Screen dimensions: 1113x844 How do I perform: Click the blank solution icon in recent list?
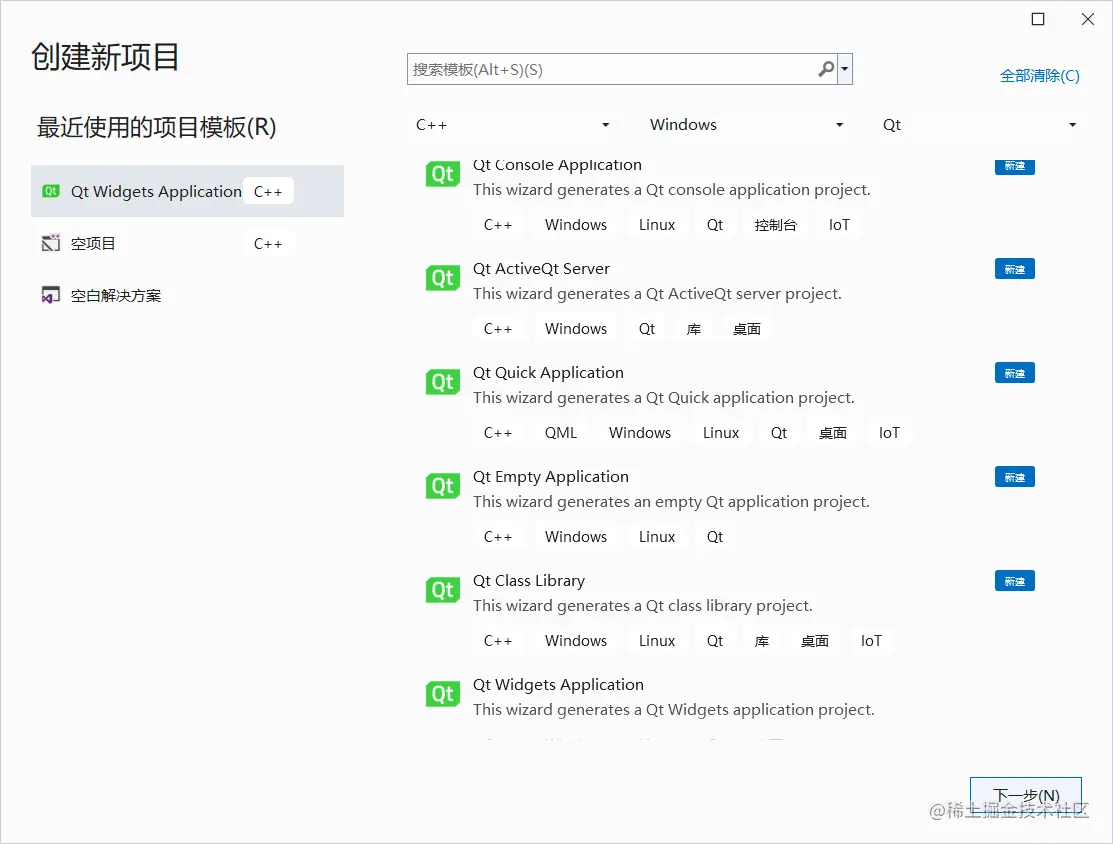point(50,295)
